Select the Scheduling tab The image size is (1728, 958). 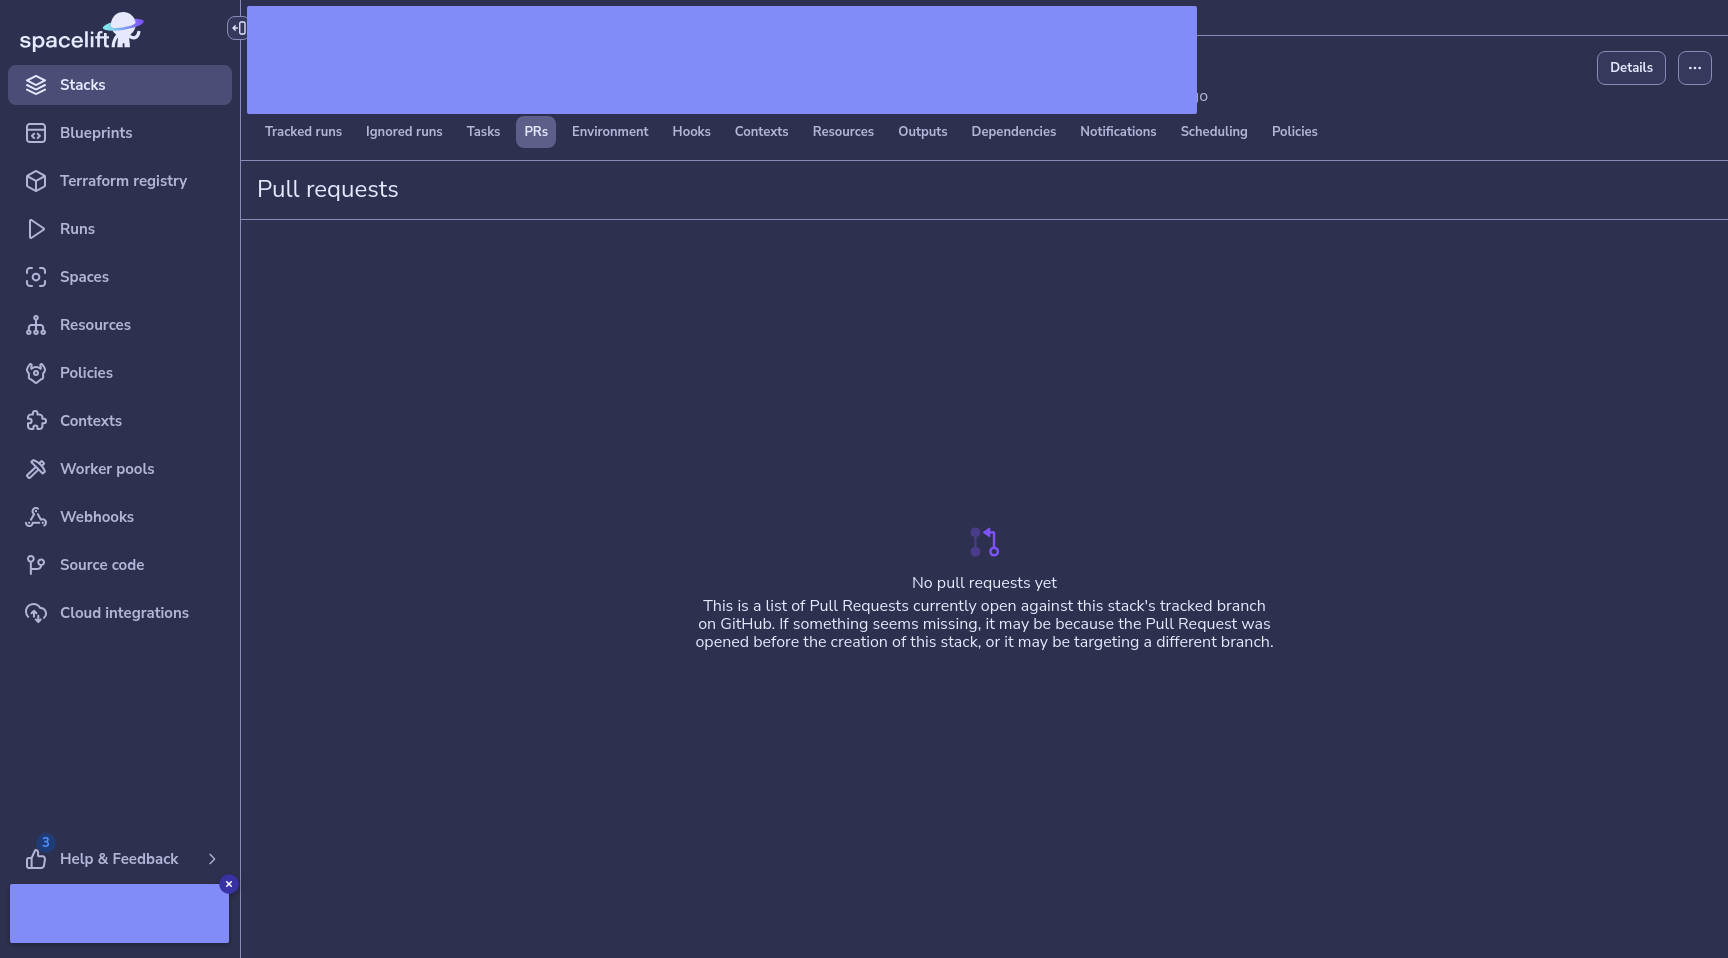[x=1213, y=132]
